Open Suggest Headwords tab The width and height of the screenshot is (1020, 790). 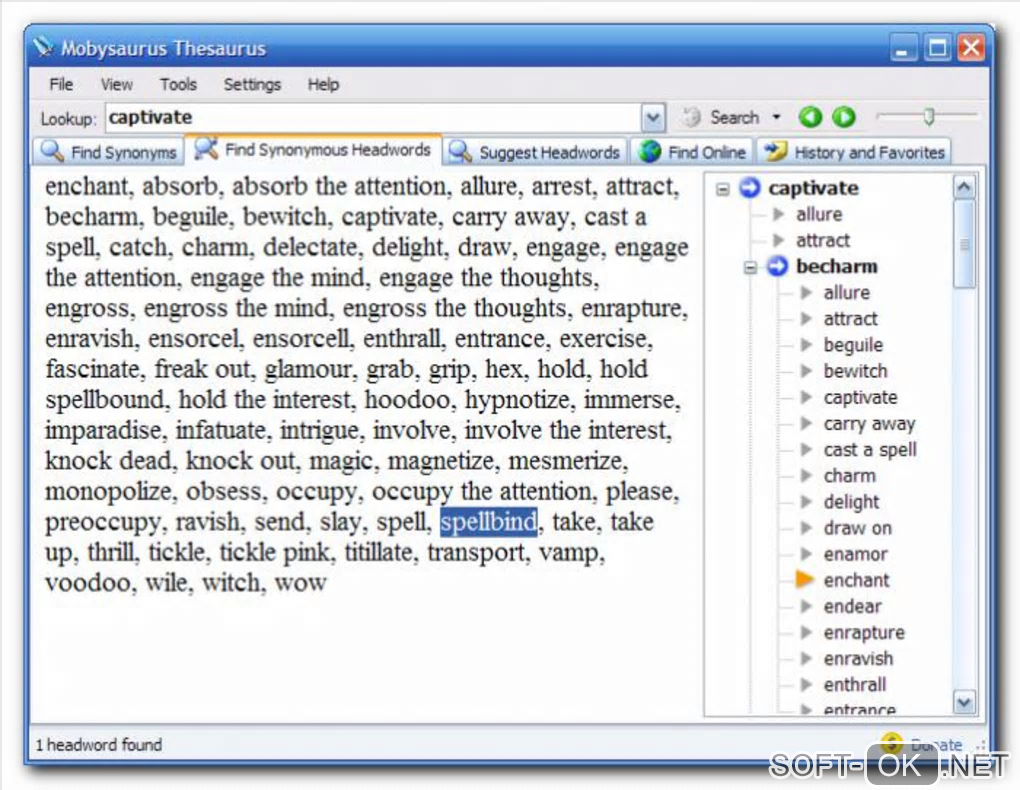point(535,152)
